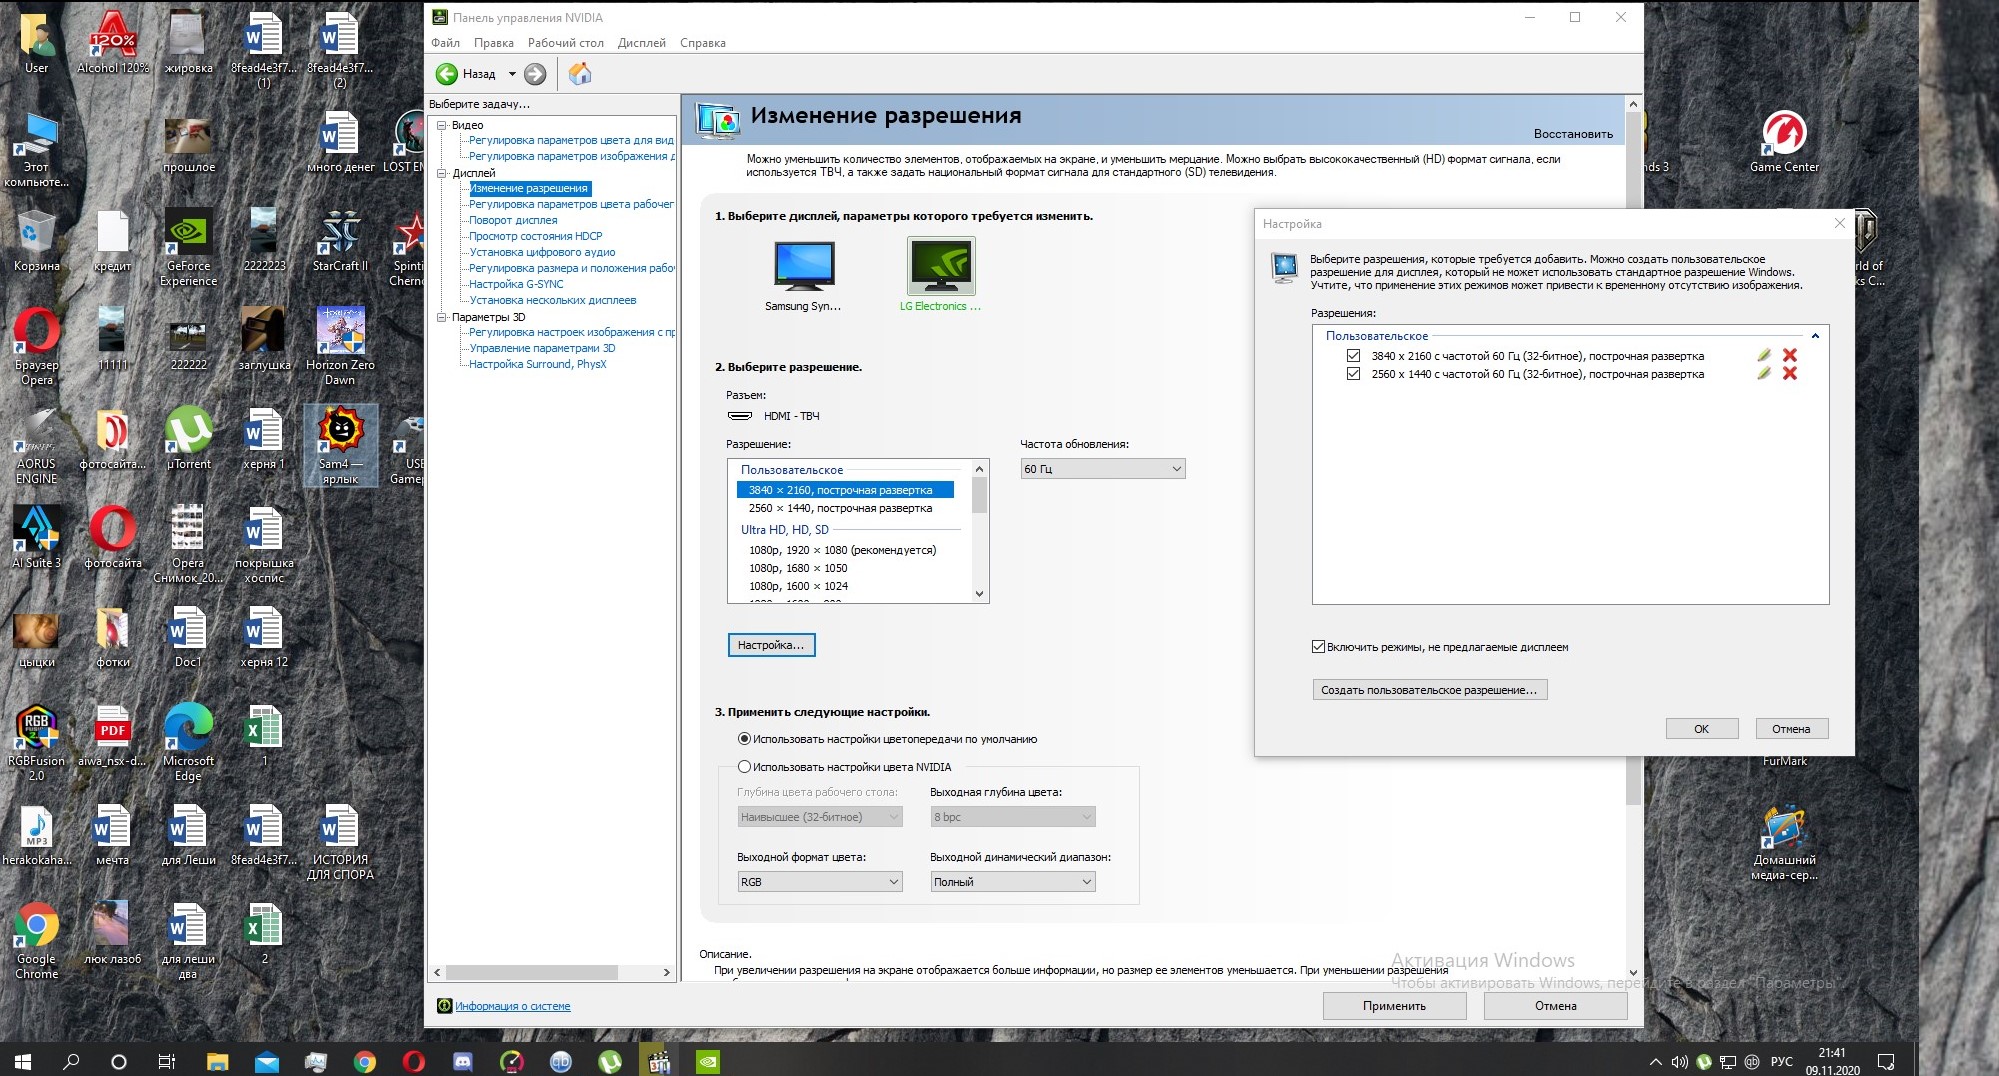The image size is (1999, 1076).
Task: Open the 'Справка' menu
Action: pyautogui.click(x=702, y=43)
